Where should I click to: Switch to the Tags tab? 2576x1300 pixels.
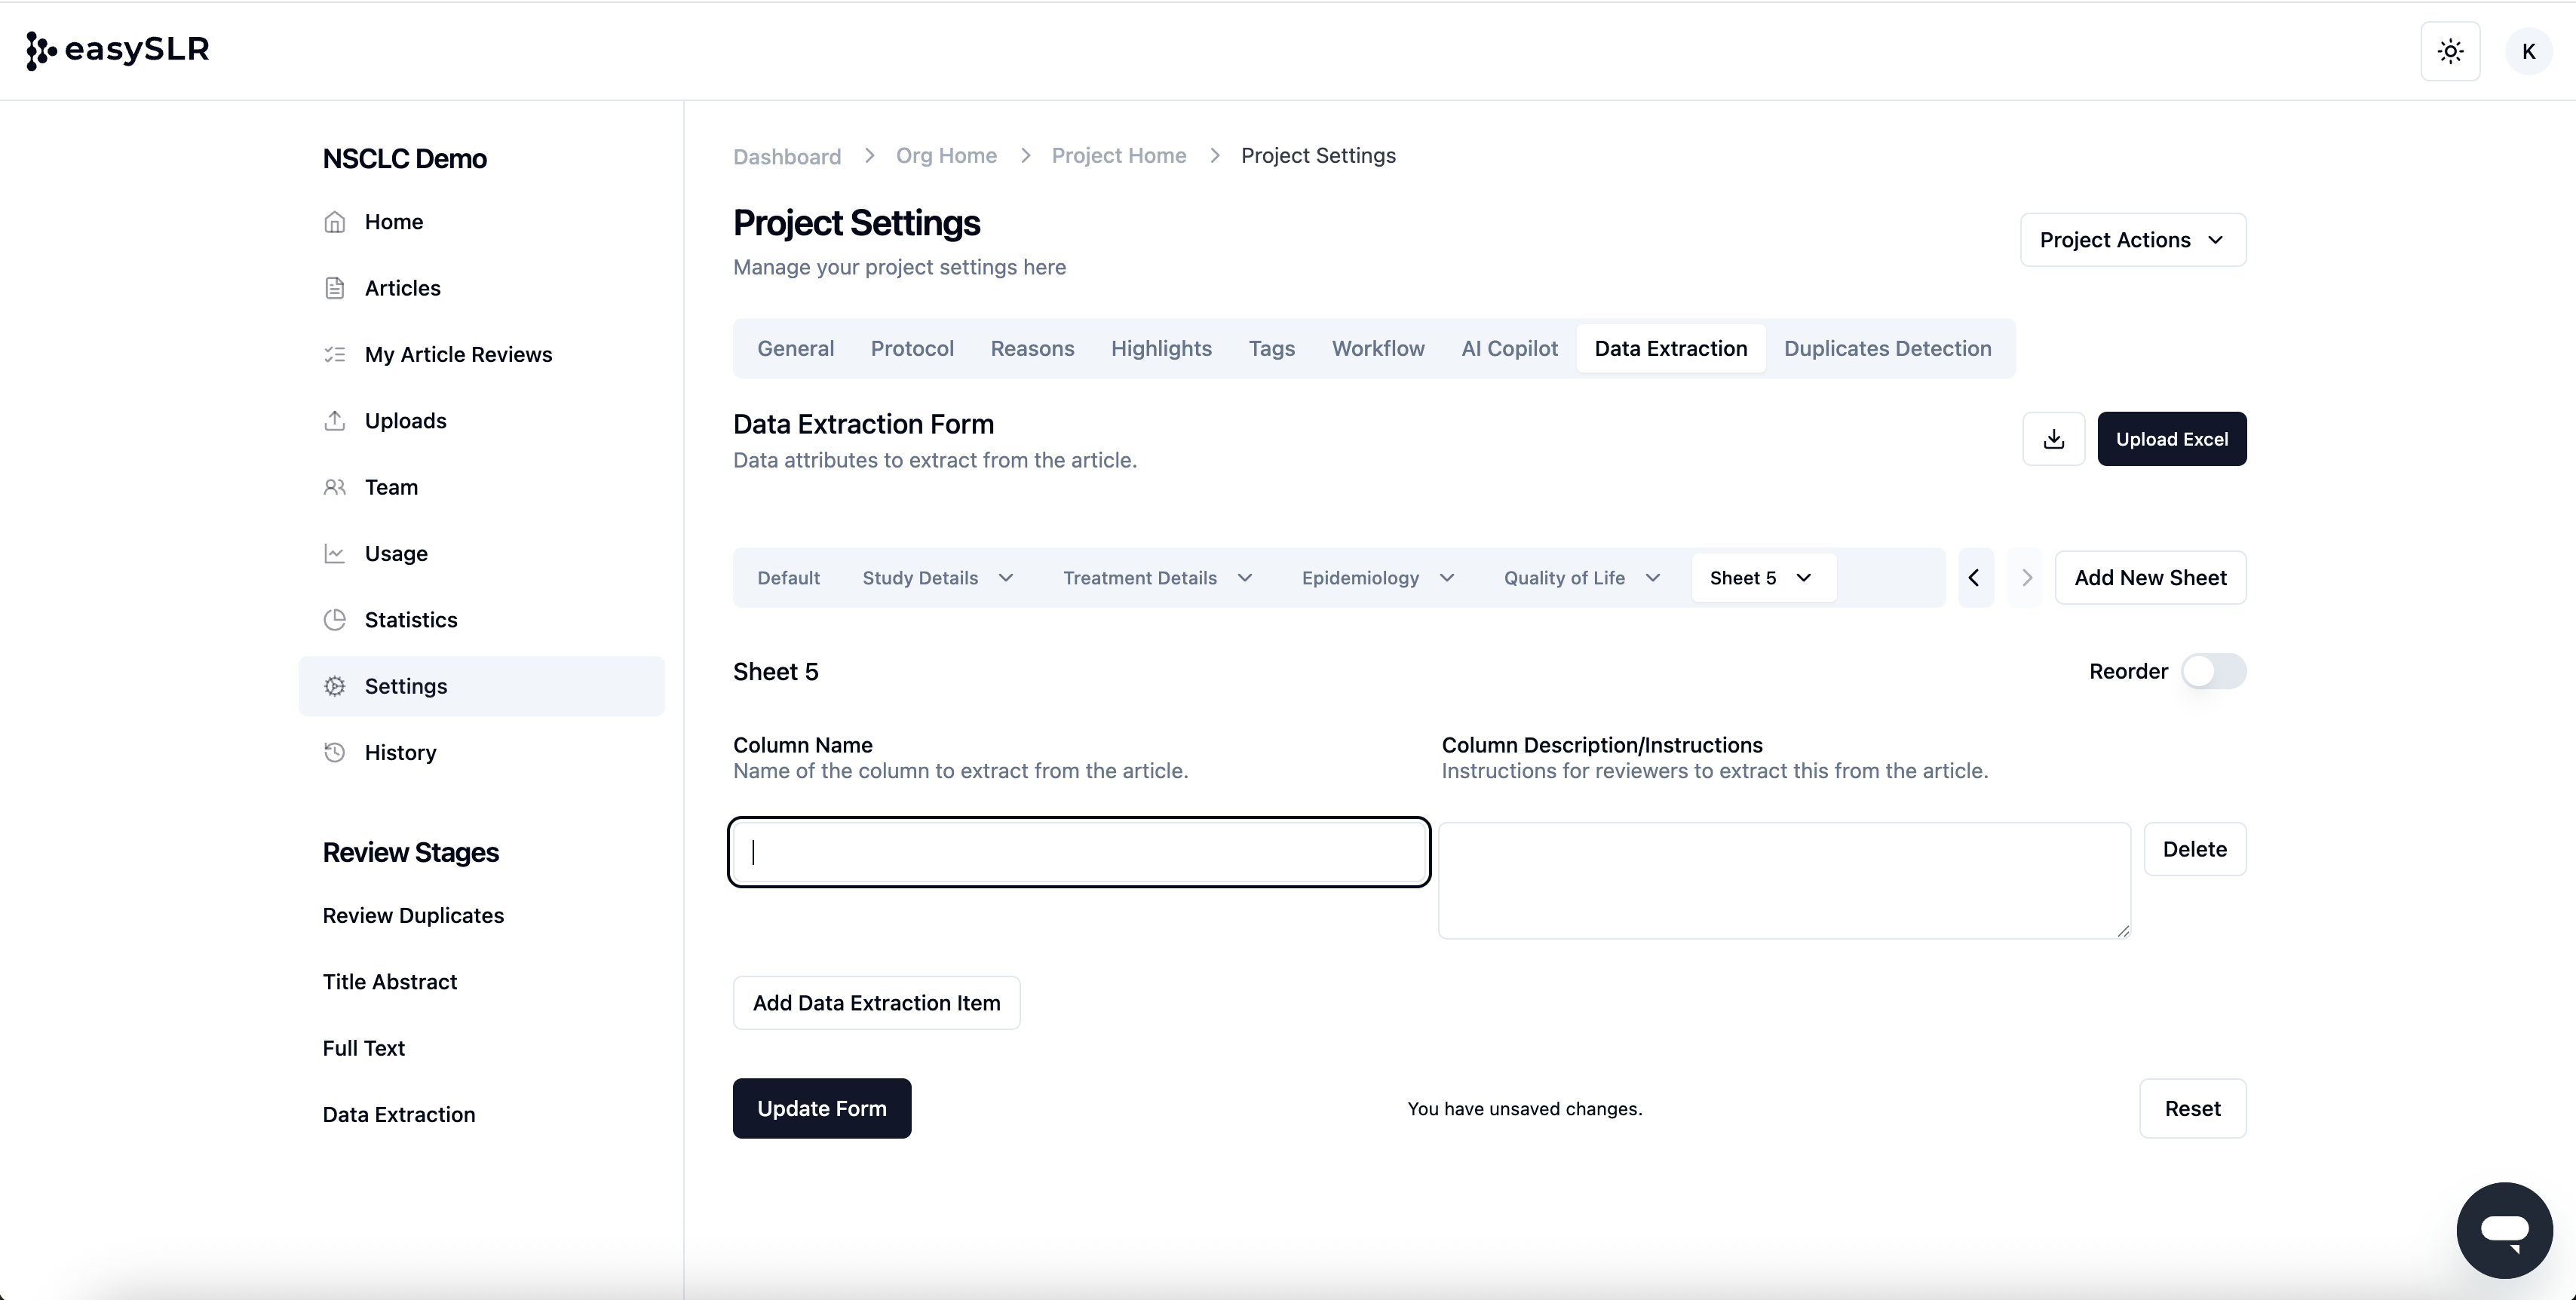click(1271, 348)
